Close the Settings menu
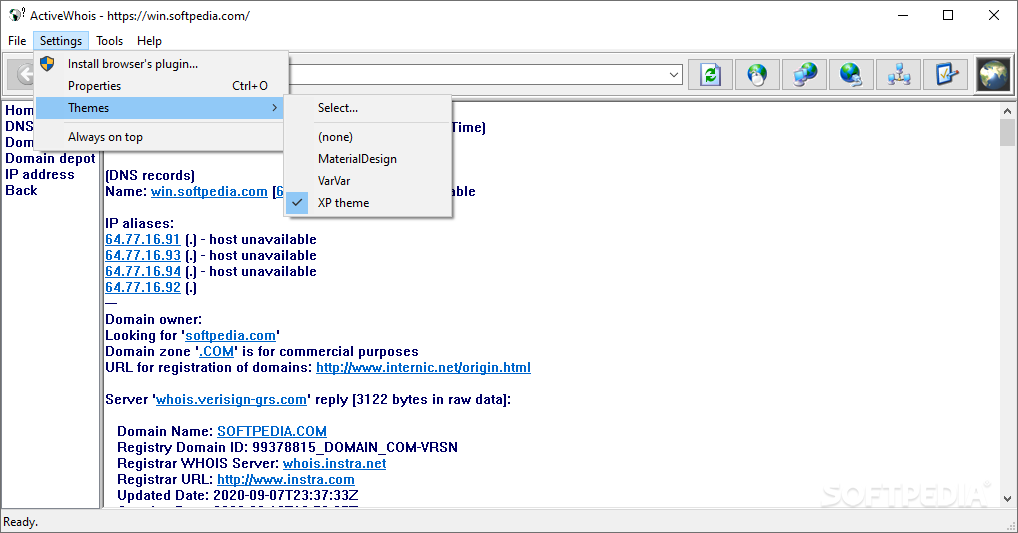 (x=61, y=41)
